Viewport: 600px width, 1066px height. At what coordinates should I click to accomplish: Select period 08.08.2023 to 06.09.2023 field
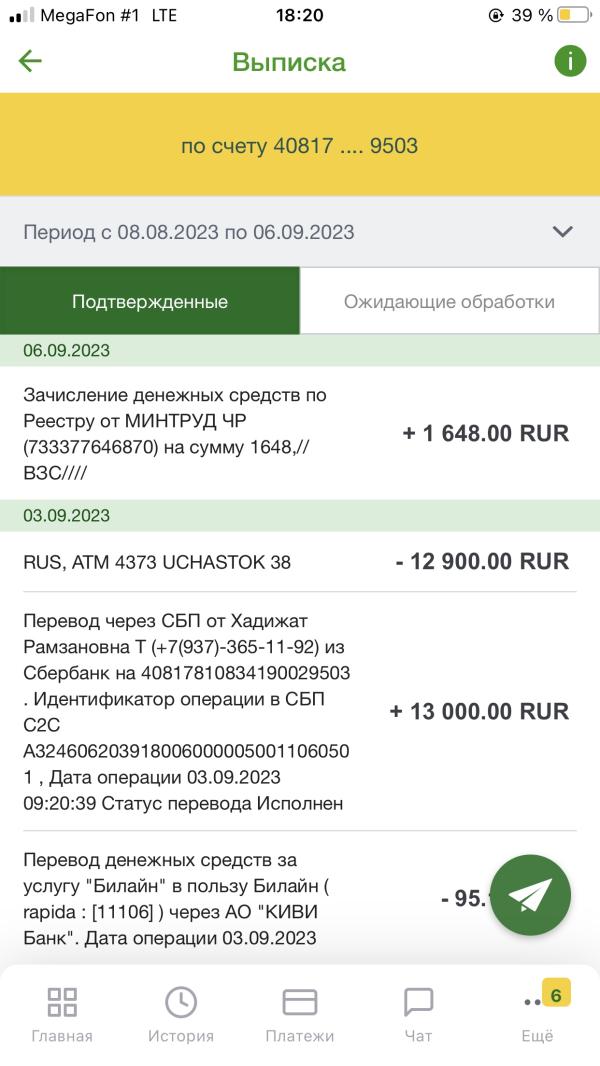click(x=300, y=232)
